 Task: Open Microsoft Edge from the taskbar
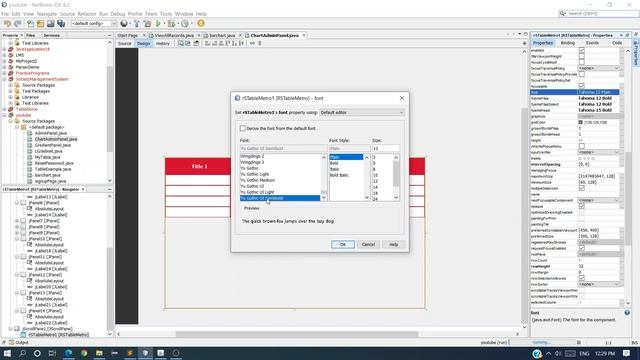click(x=69, y=353)
